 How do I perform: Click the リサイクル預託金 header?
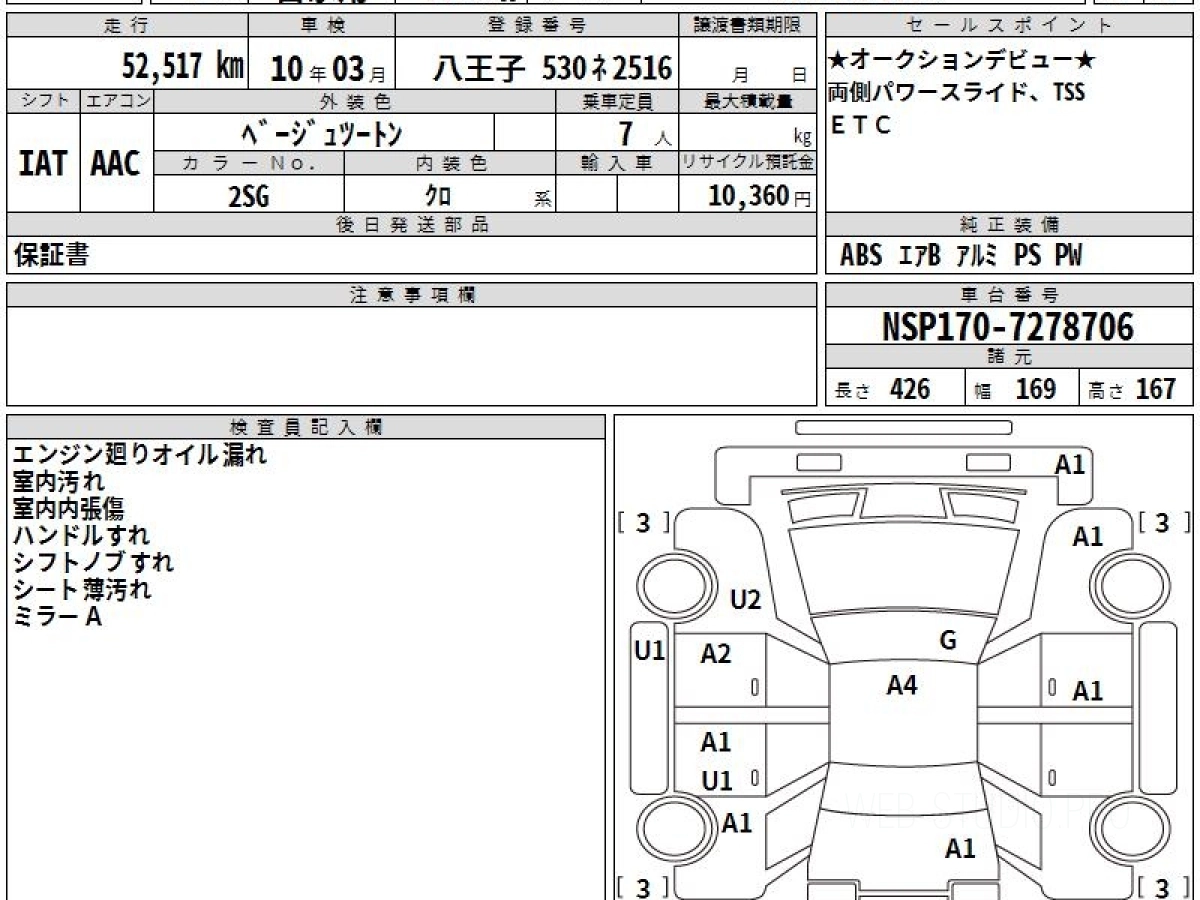(x=748, y=163)
